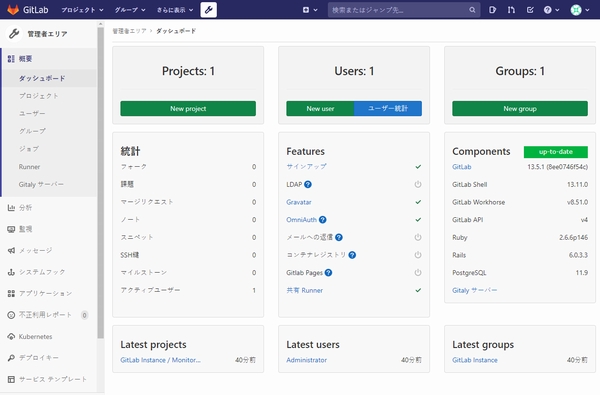
Task: Click the sidebar vertical scrollbar
Action: [101, 182]
